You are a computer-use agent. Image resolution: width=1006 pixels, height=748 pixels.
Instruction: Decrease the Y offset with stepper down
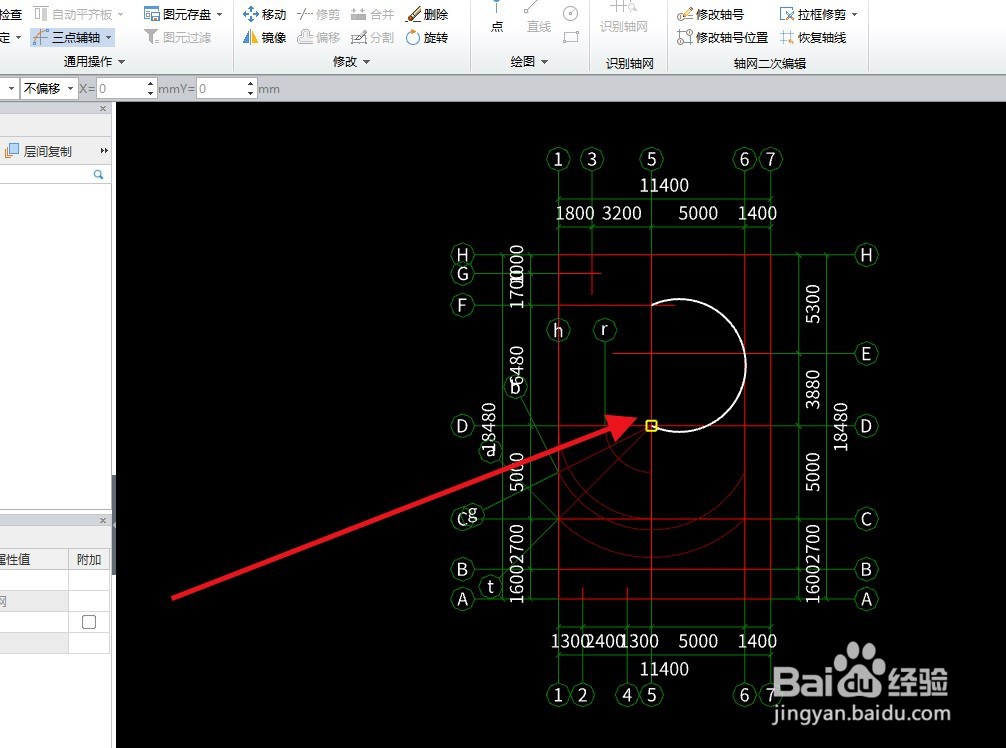point(251,94)
